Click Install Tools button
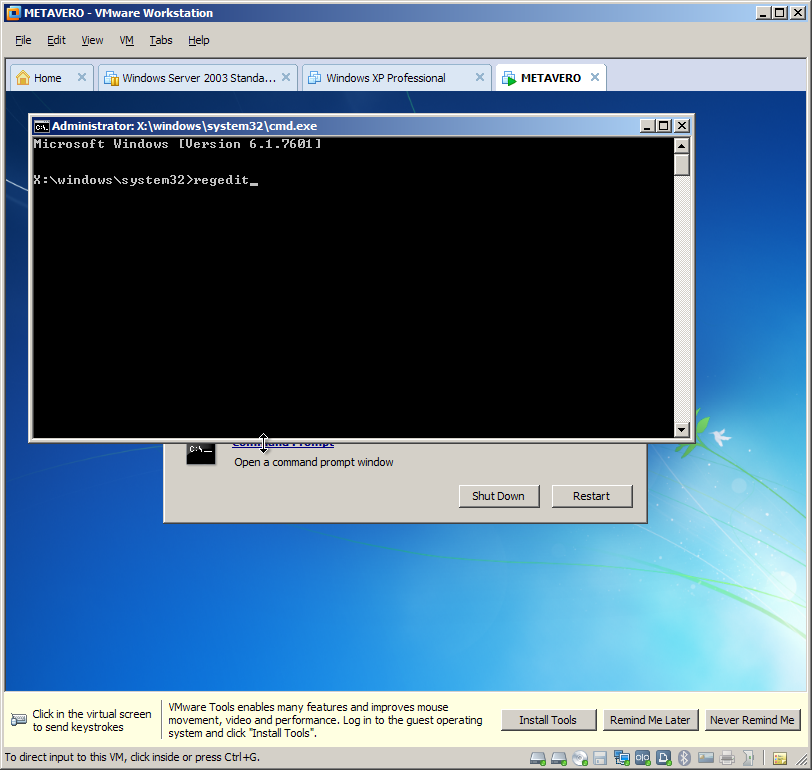This screenshot has height=770, width=812. click(548, 720)
